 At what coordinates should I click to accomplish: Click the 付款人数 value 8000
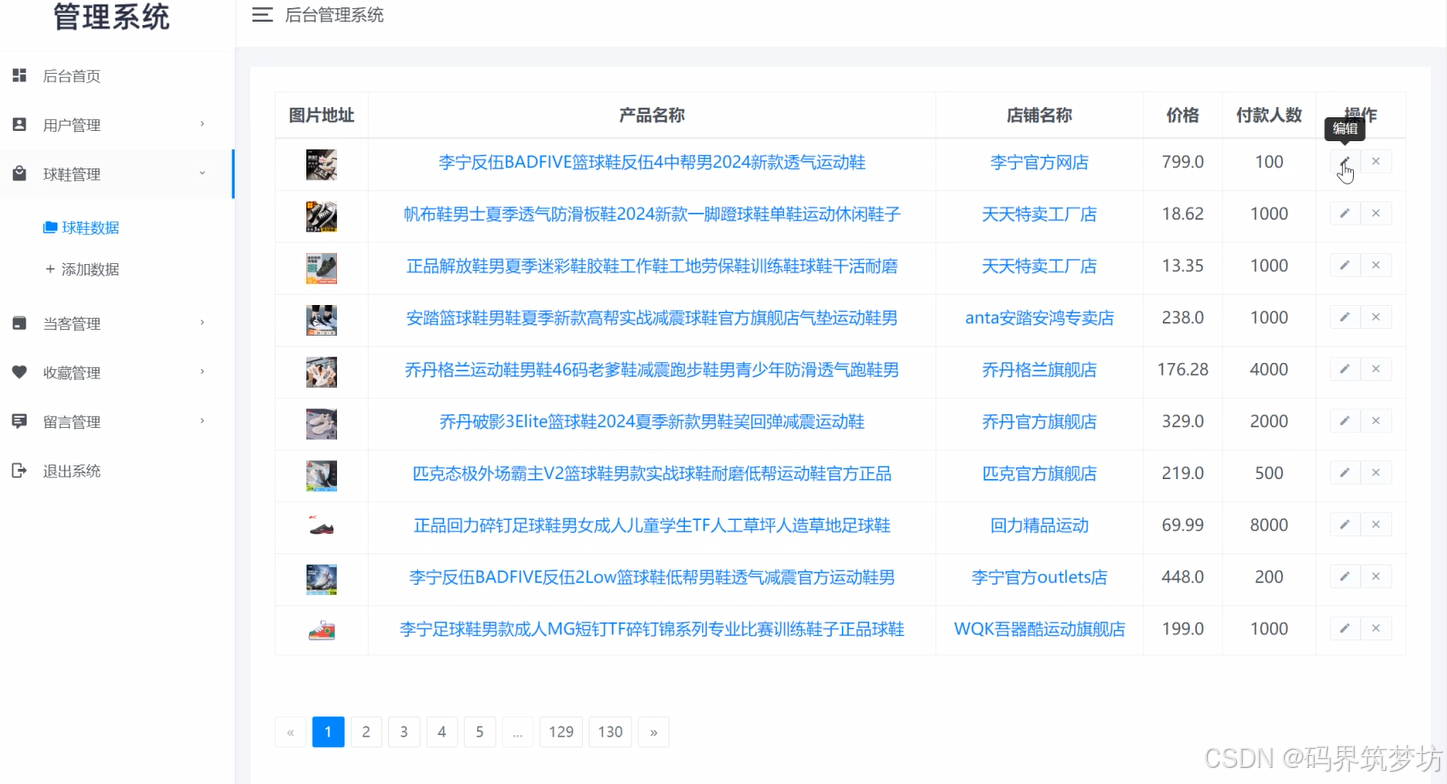pos(1269,525)
